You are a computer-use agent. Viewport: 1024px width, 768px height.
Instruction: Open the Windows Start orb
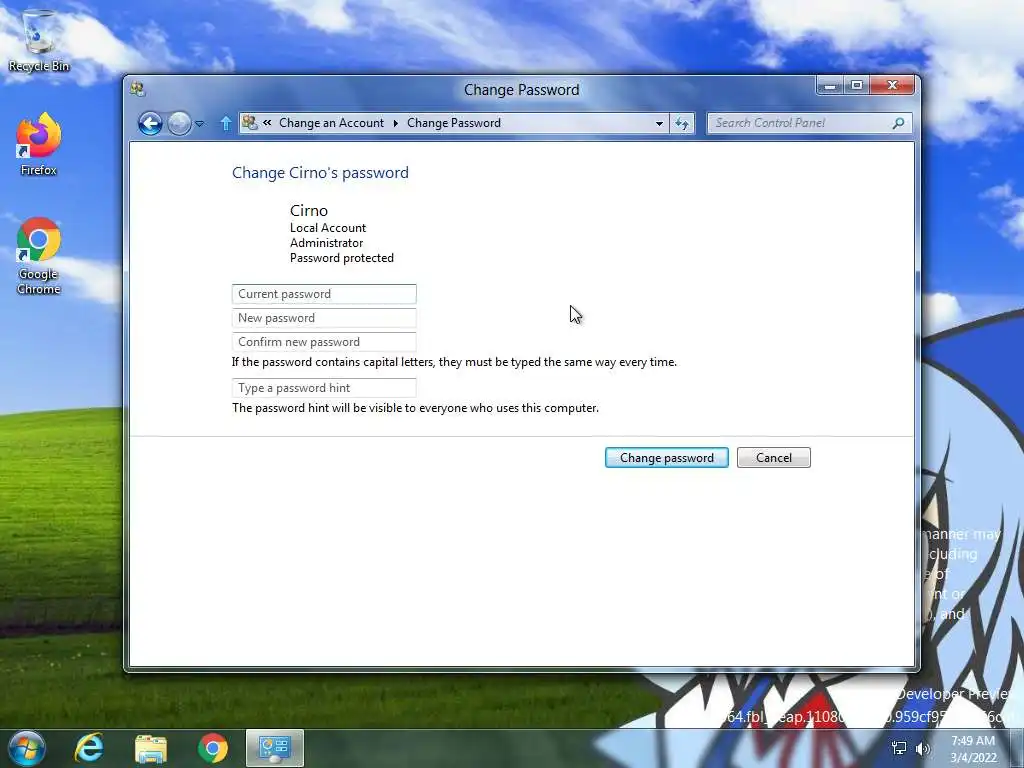(27, 748)
